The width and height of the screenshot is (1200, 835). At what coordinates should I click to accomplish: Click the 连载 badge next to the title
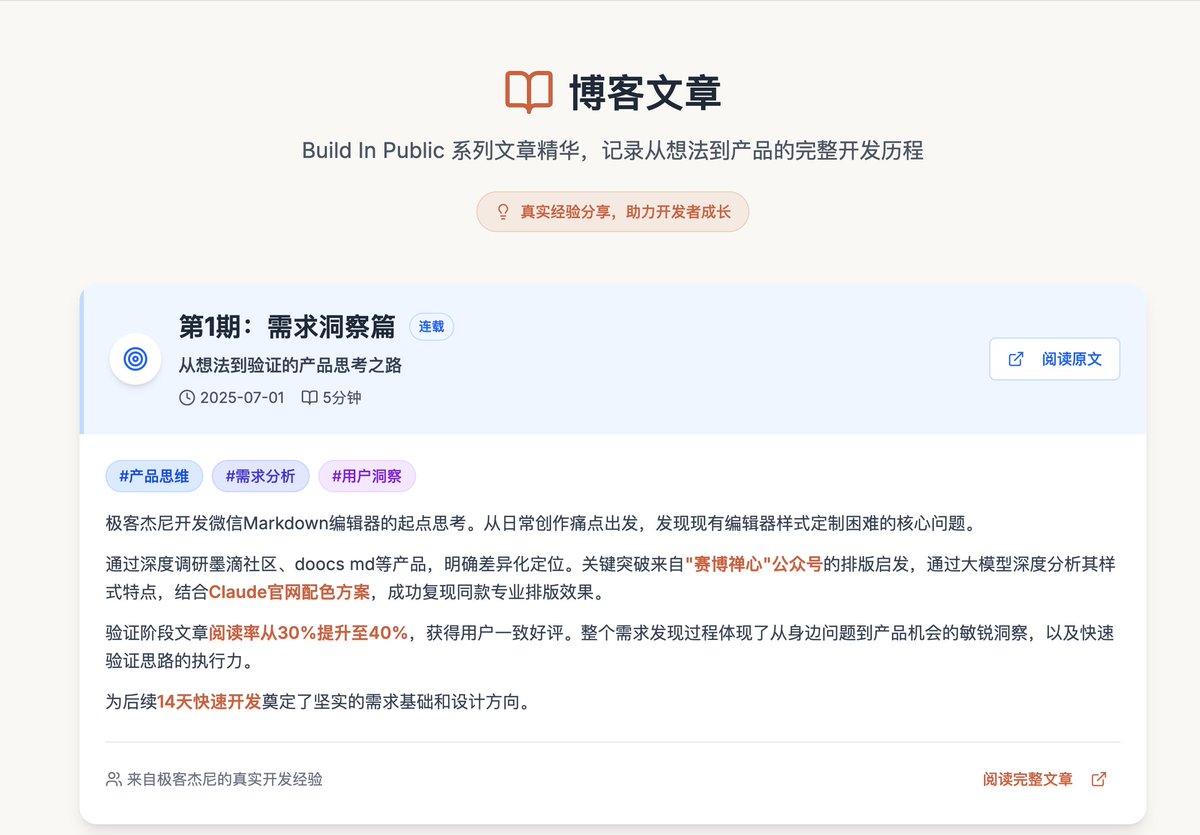[x=431, y=327]
